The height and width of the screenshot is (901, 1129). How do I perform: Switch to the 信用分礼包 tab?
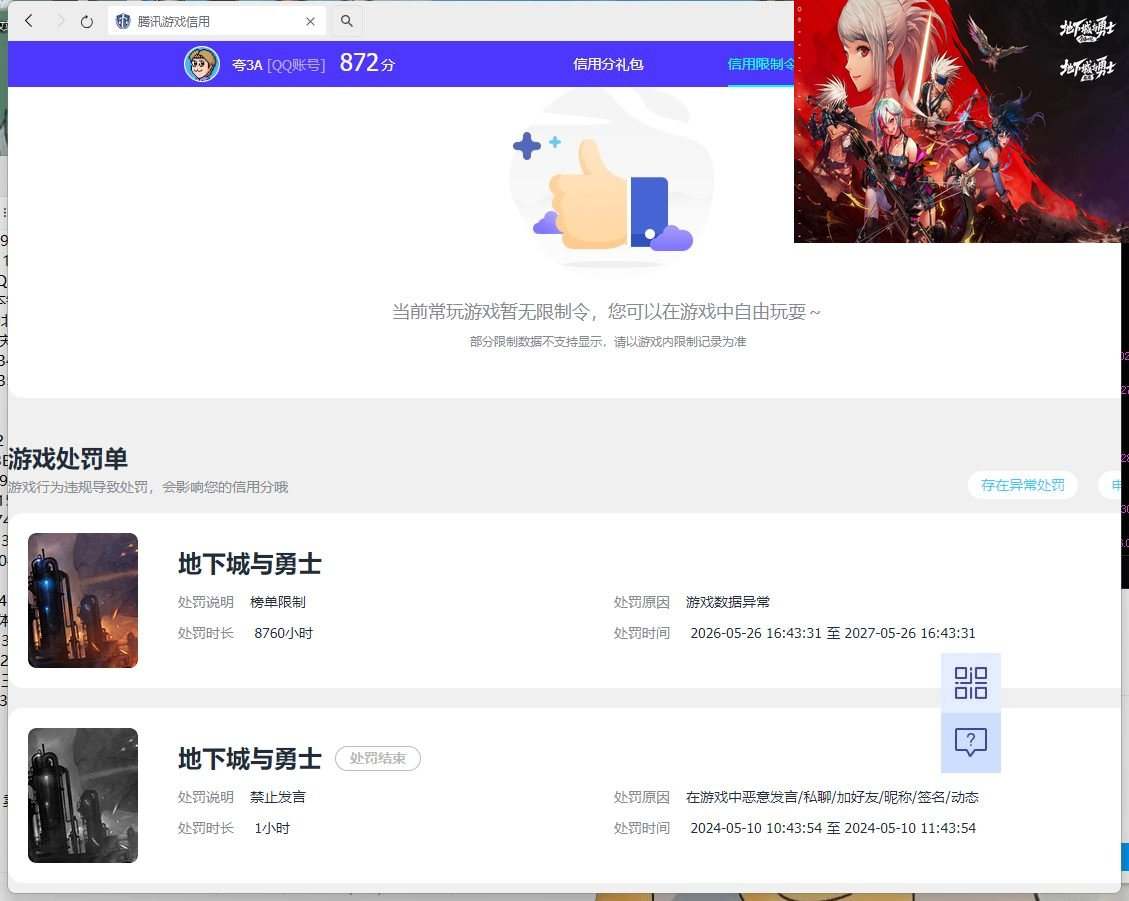[x=608, y=64]
